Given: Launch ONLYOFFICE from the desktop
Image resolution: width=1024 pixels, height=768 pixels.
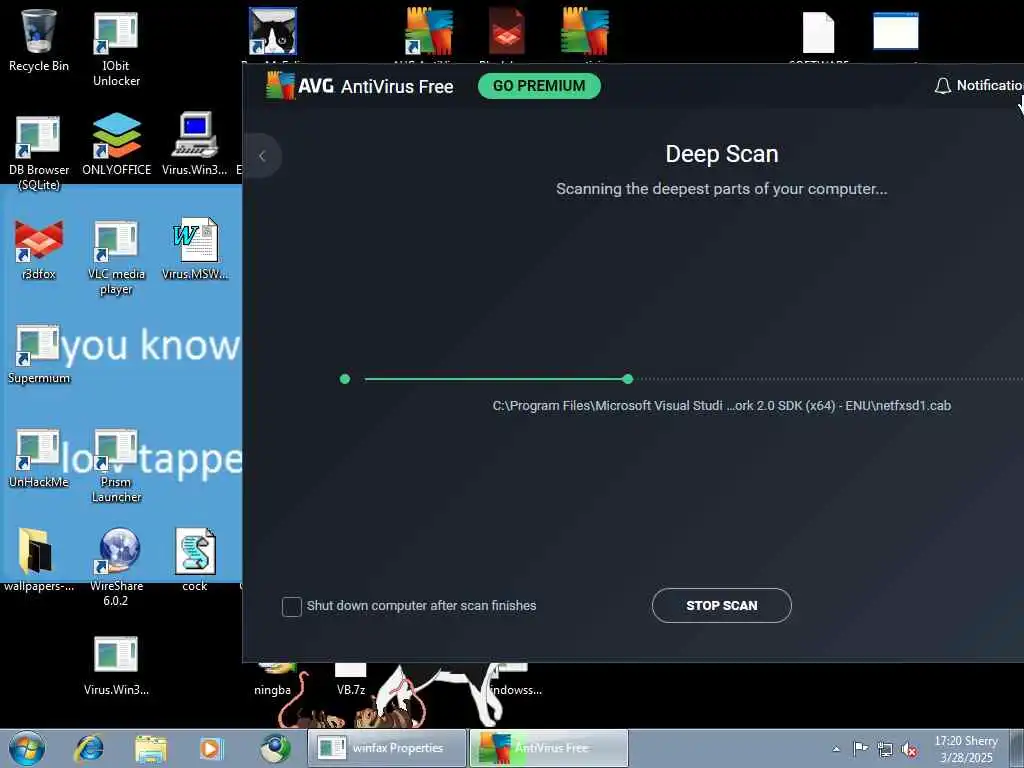Looking at the screenshot, I should [x=116, y=144].
